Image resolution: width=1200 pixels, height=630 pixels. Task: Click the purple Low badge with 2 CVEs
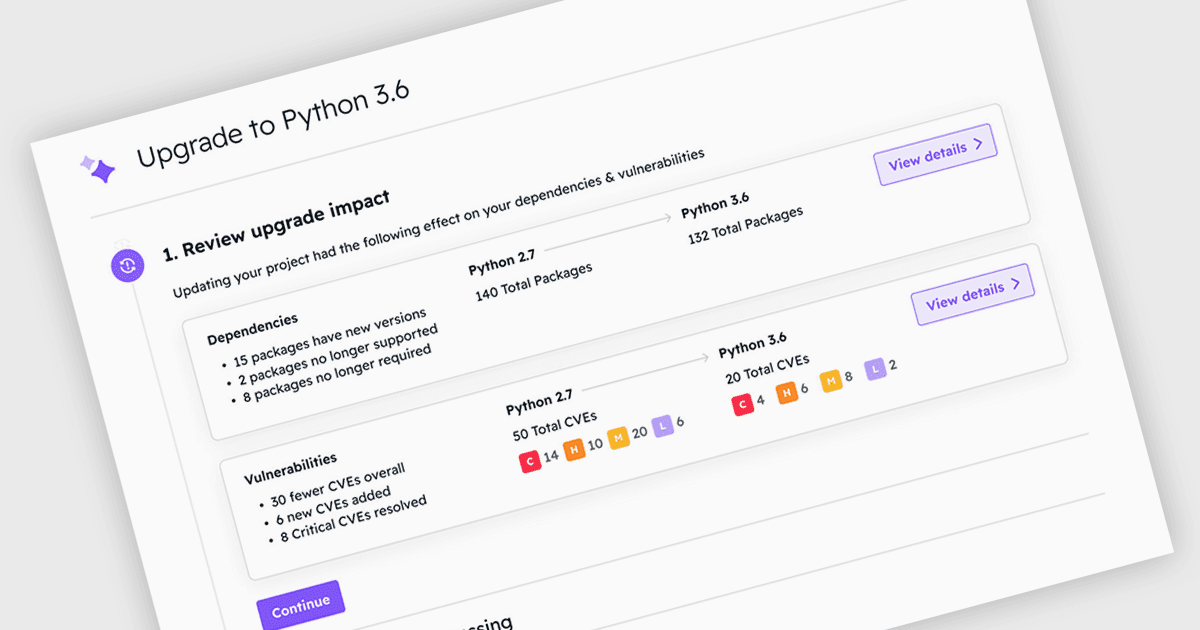pyautogui.click(x=874, y=369)
